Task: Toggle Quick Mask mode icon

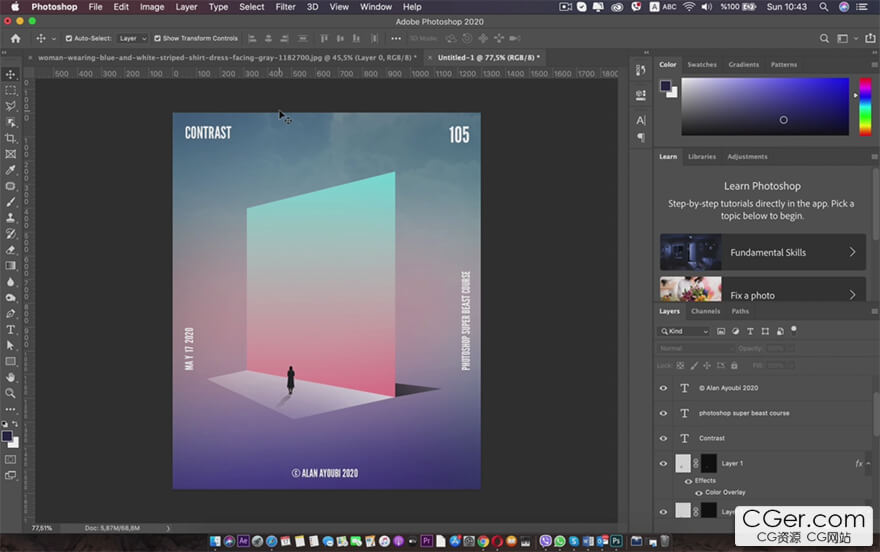Action: click(11, 459)
